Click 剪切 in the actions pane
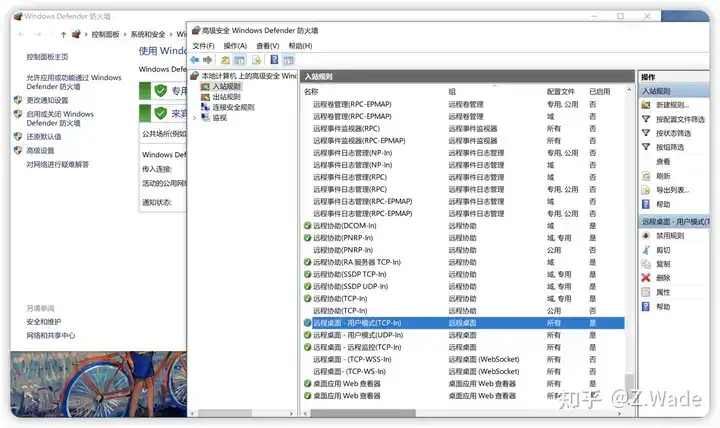720x428 pixels. click(663, 250)
